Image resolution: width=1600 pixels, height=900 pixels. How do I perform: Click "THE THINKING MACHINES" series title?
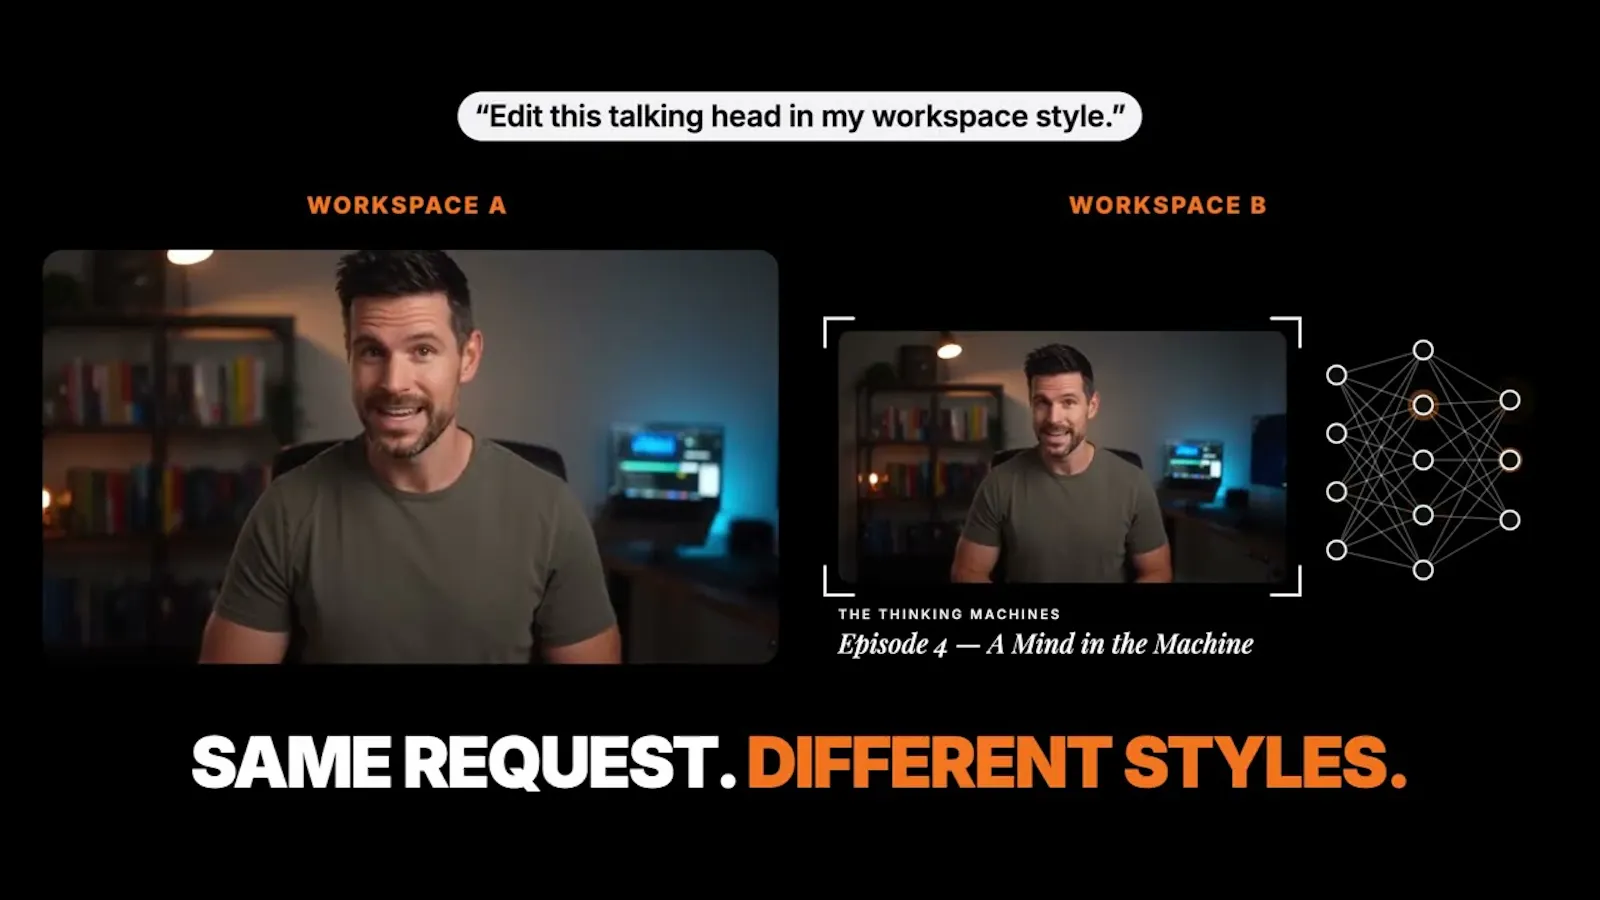949,614
